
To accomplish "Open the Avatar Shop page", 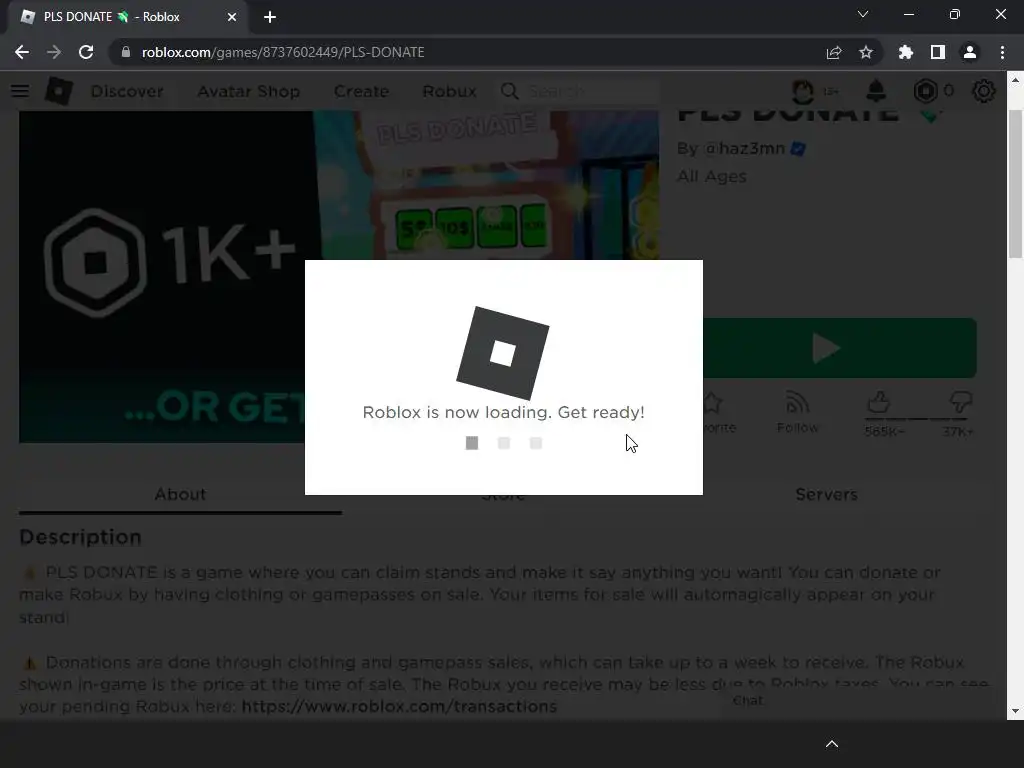I will coord(249,91).
